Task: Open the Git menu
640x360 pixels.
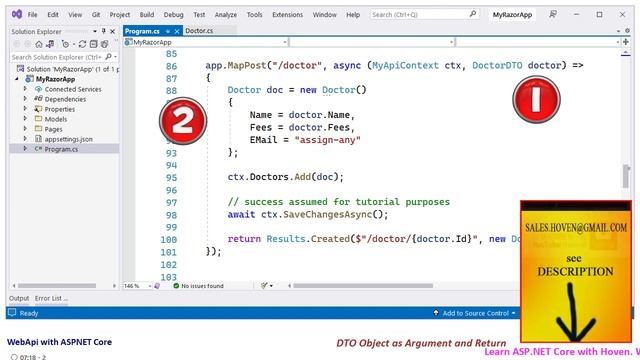Action: pyautogui.click(x=96, y=15)
